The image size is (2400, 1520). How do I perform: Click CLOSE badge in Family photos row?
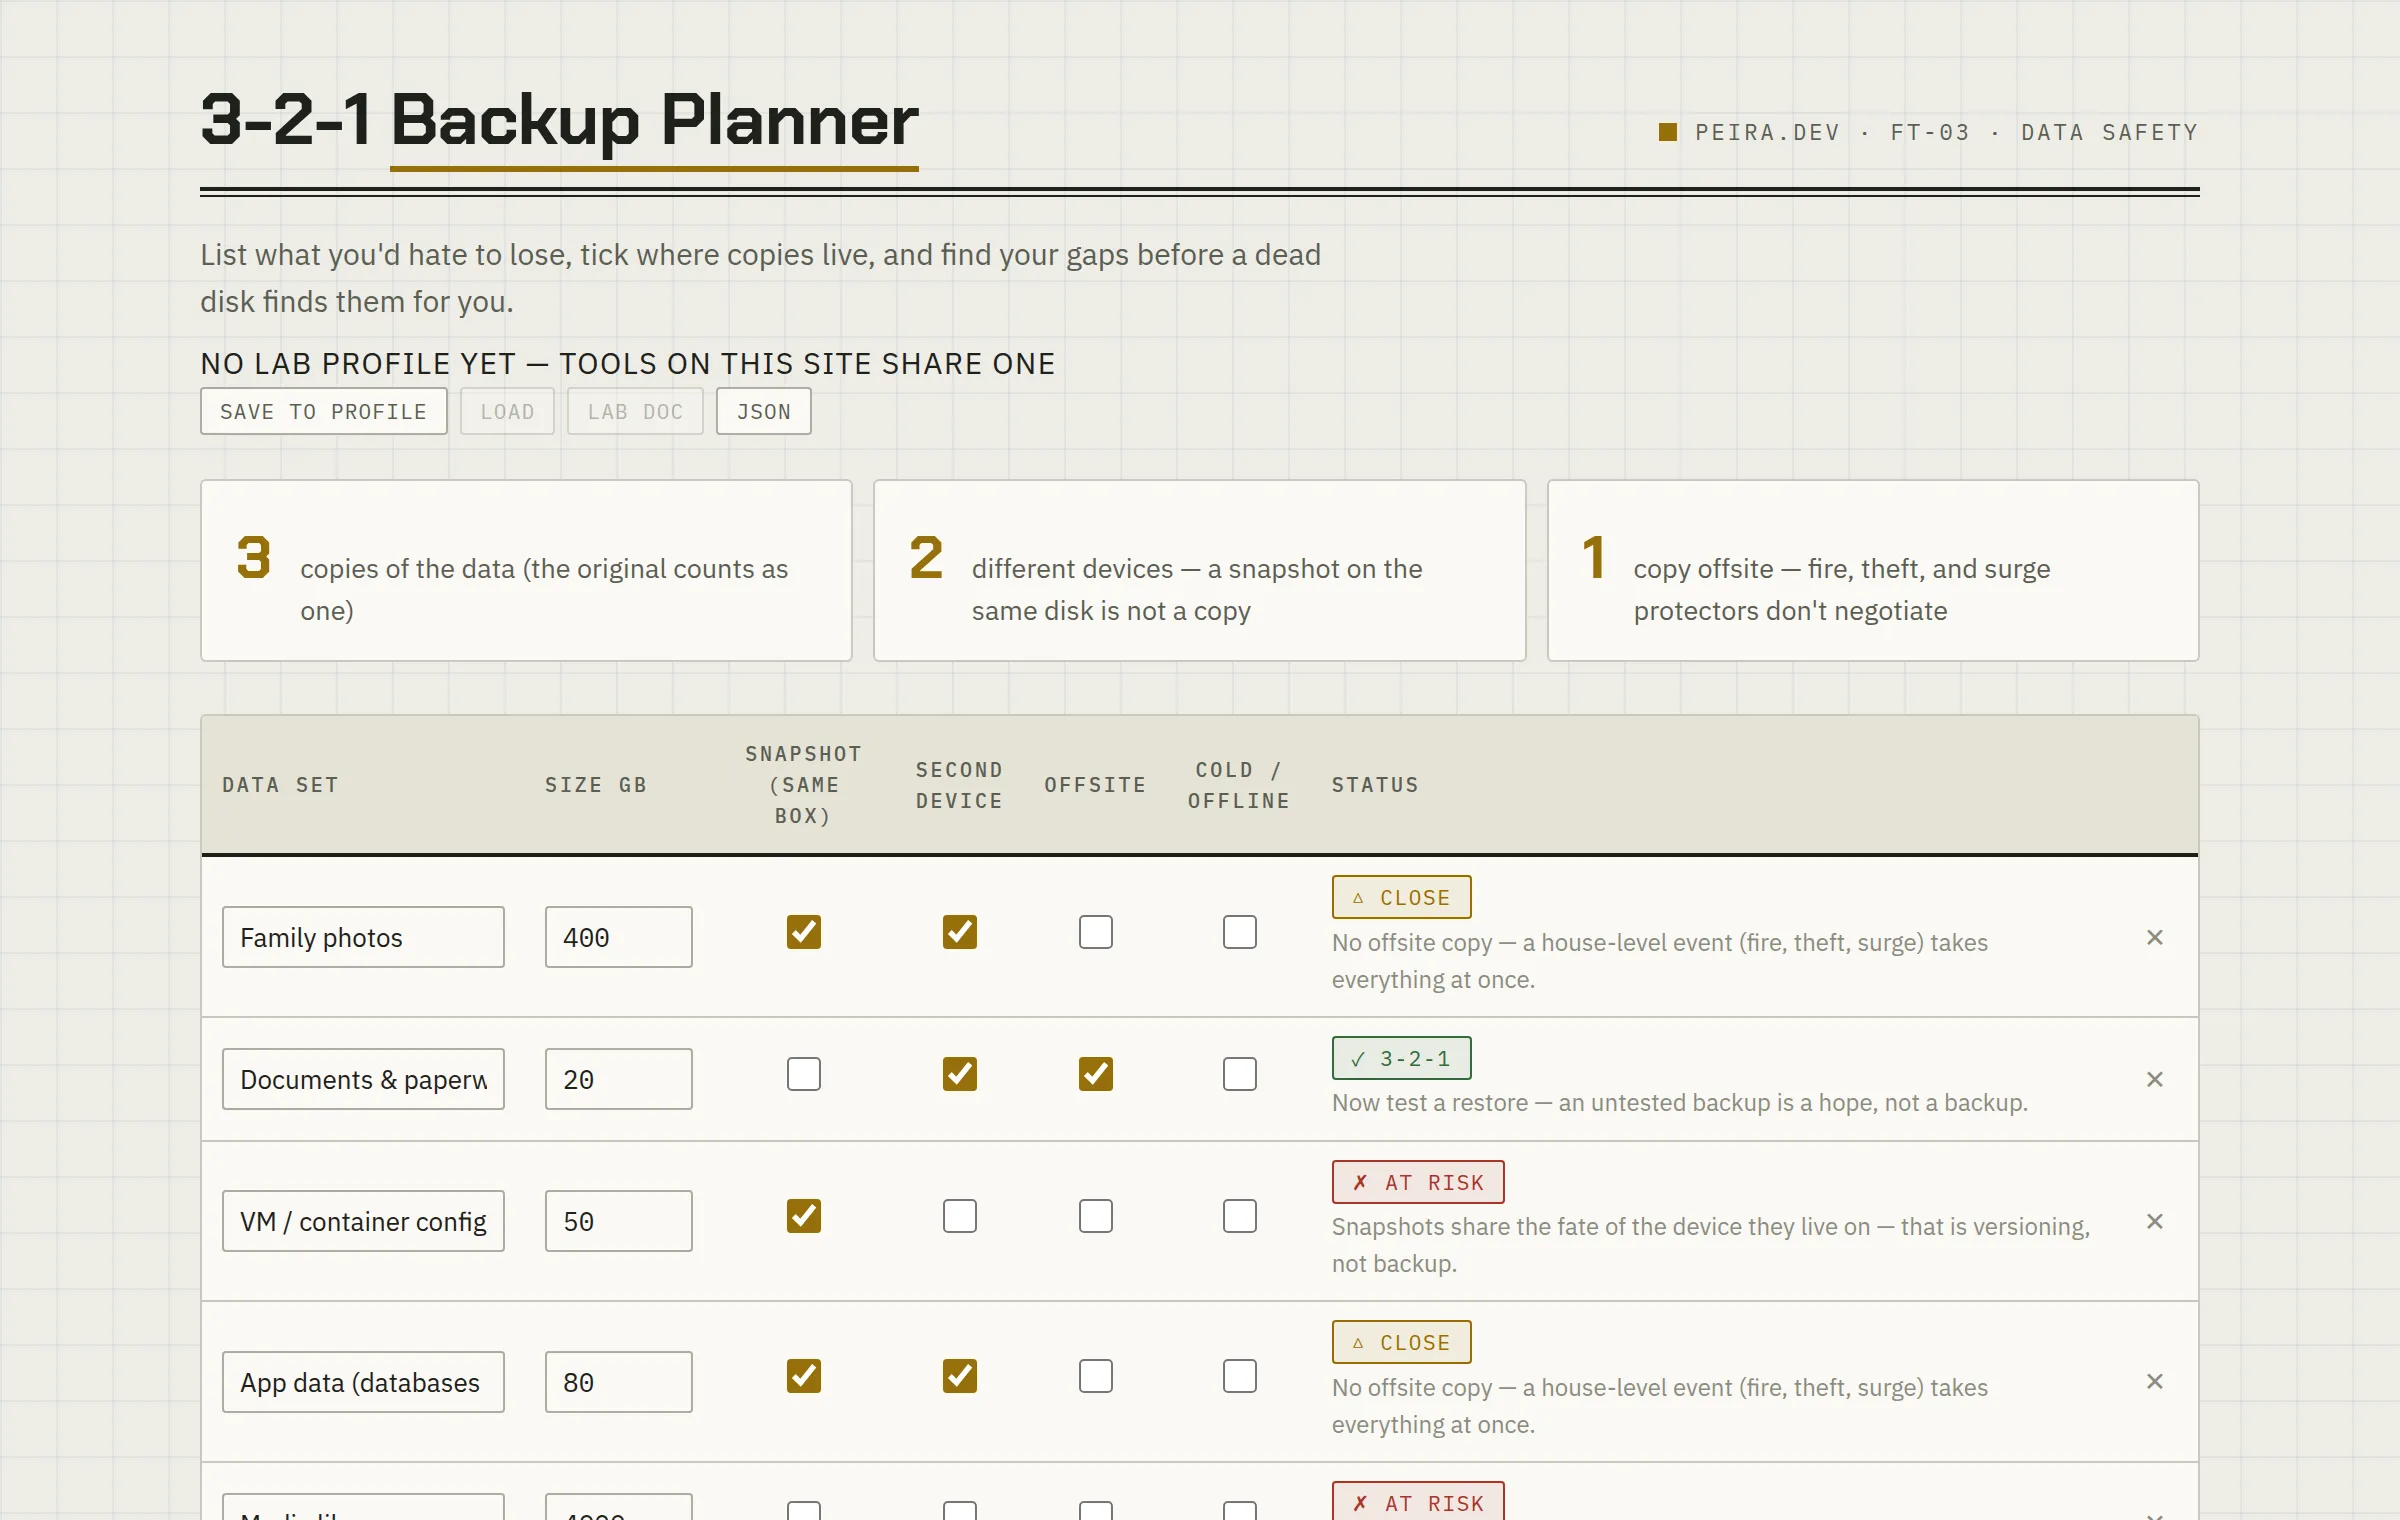point(1401,897)
